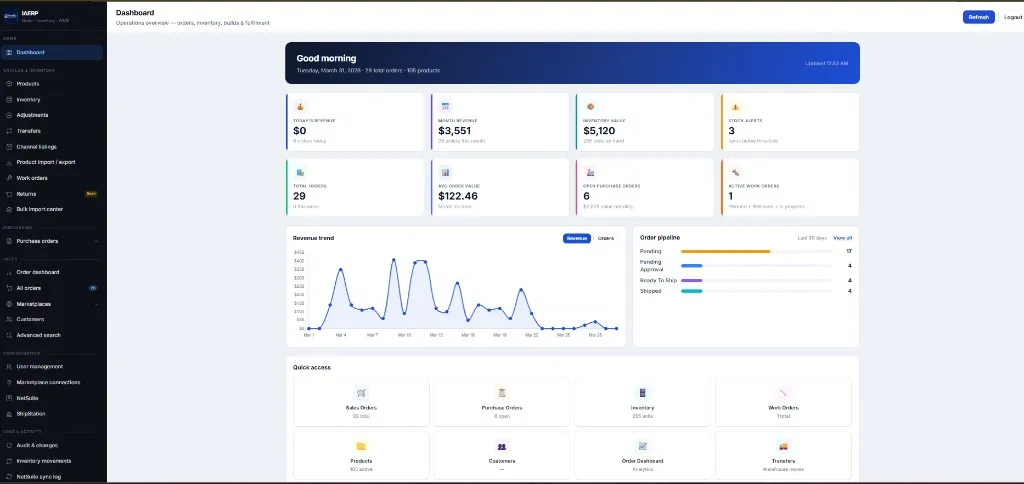
Task: Switch the Revenue trend chart to Revenue
Action: click(x=577, y=238)
